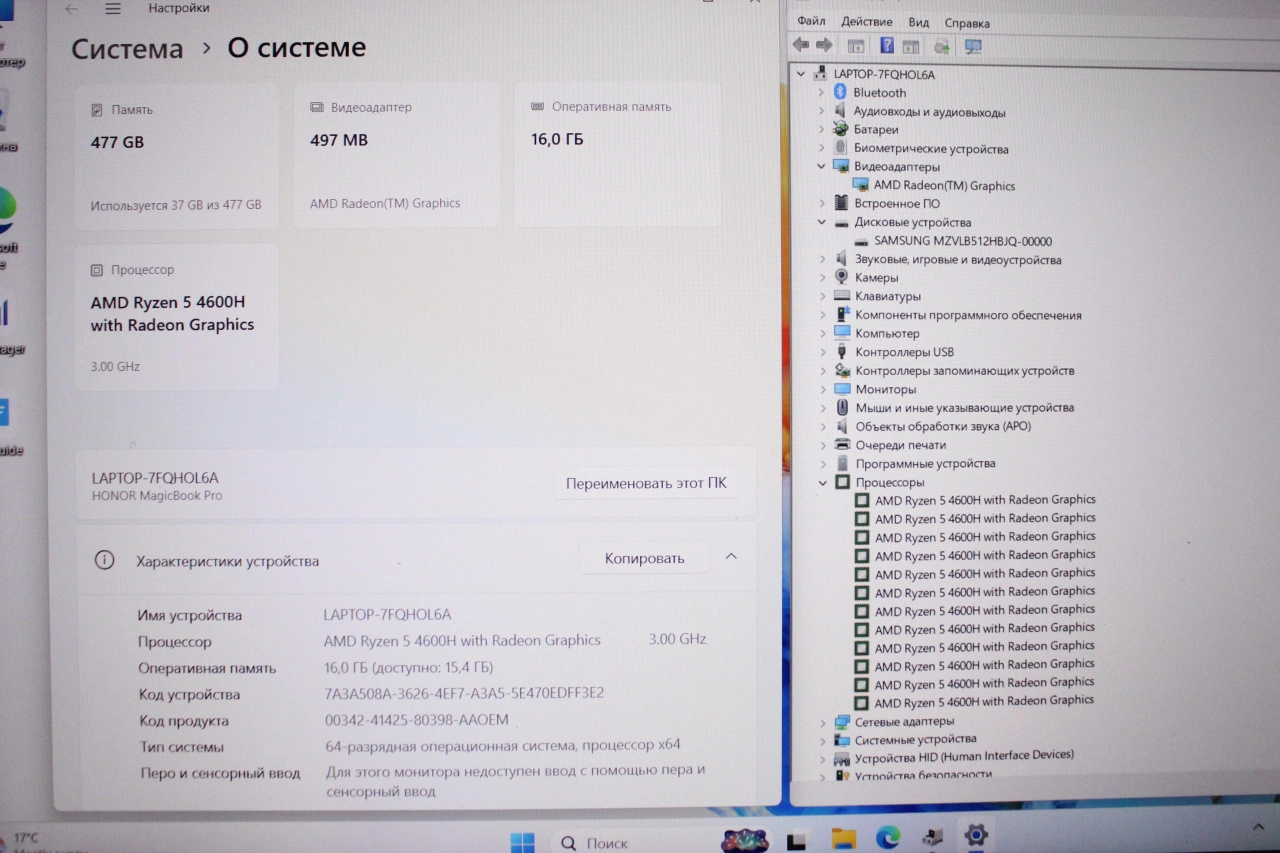Select Контроллеры запоминающих устройств label

965,370
